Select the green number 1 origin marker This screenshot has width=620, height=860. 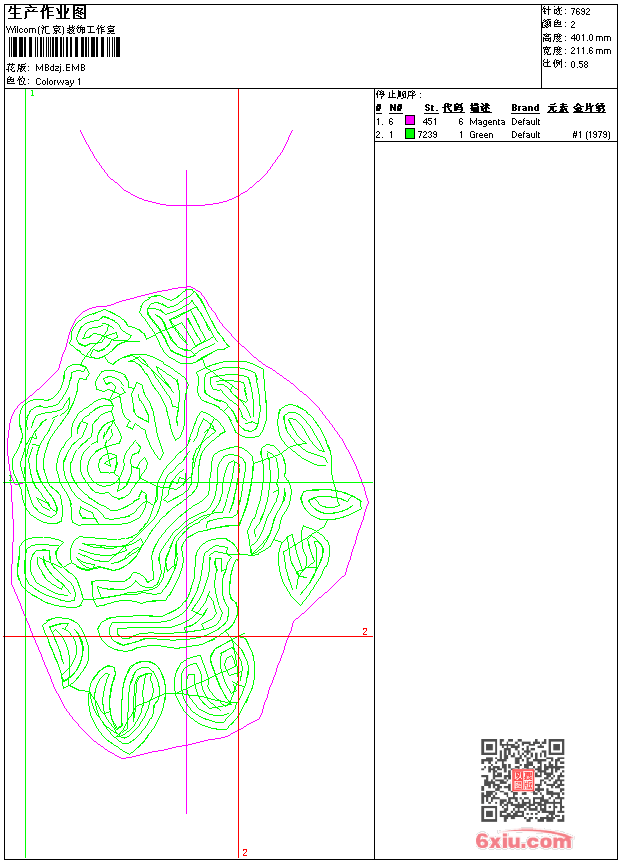pyautogui.click(x=32, y=93)
